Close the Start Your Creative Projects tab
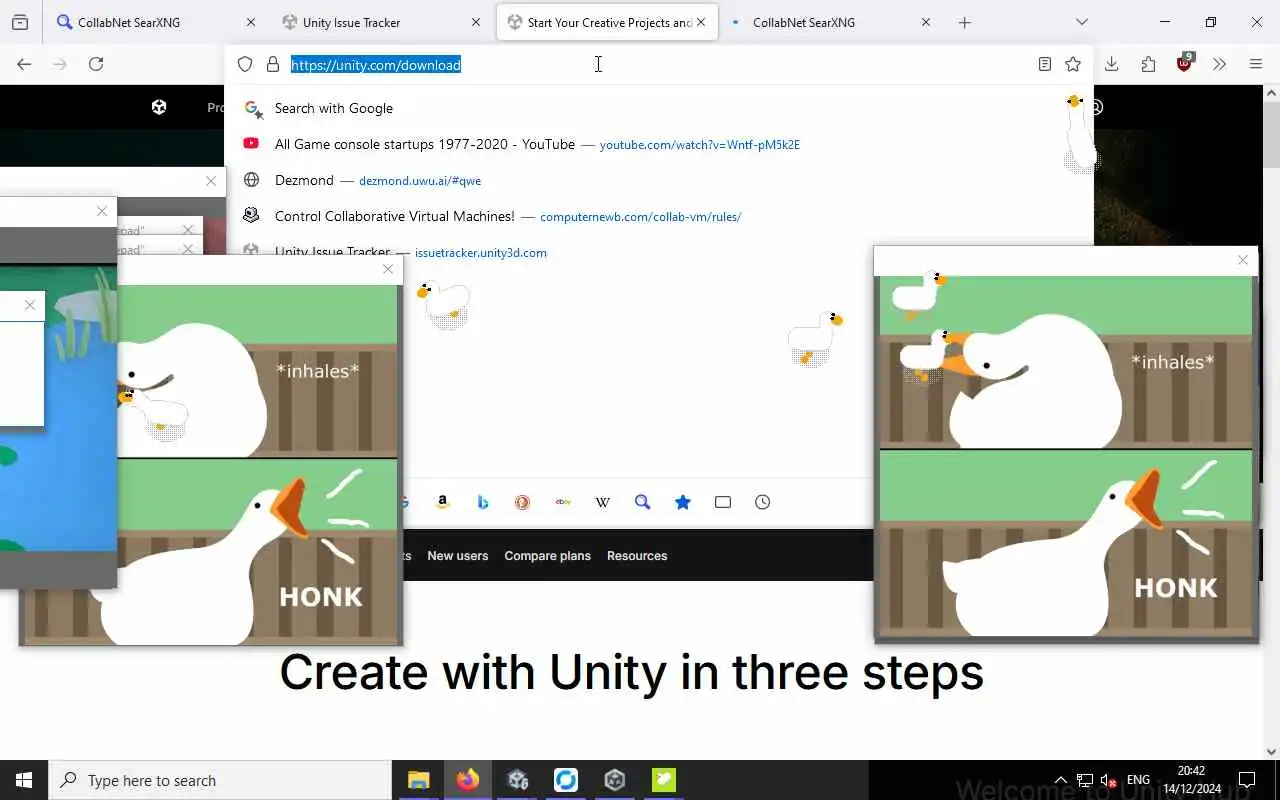This screenshot has height=800, width=1280. click(701, 22)
